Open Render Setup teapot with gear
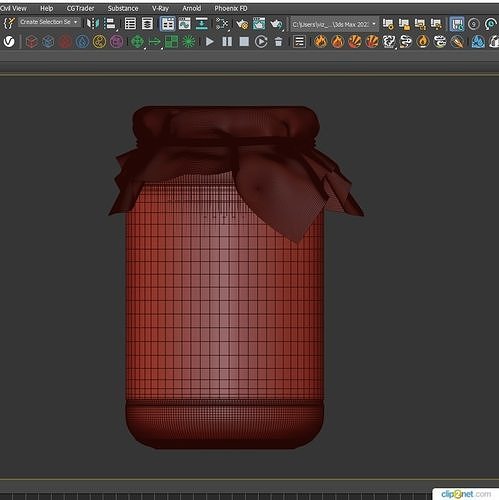 tap(242, 24)
